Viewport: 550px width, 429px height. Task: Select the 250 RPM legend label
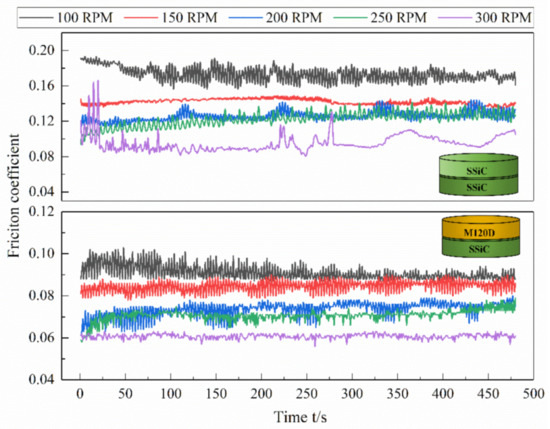pos(398,18)
